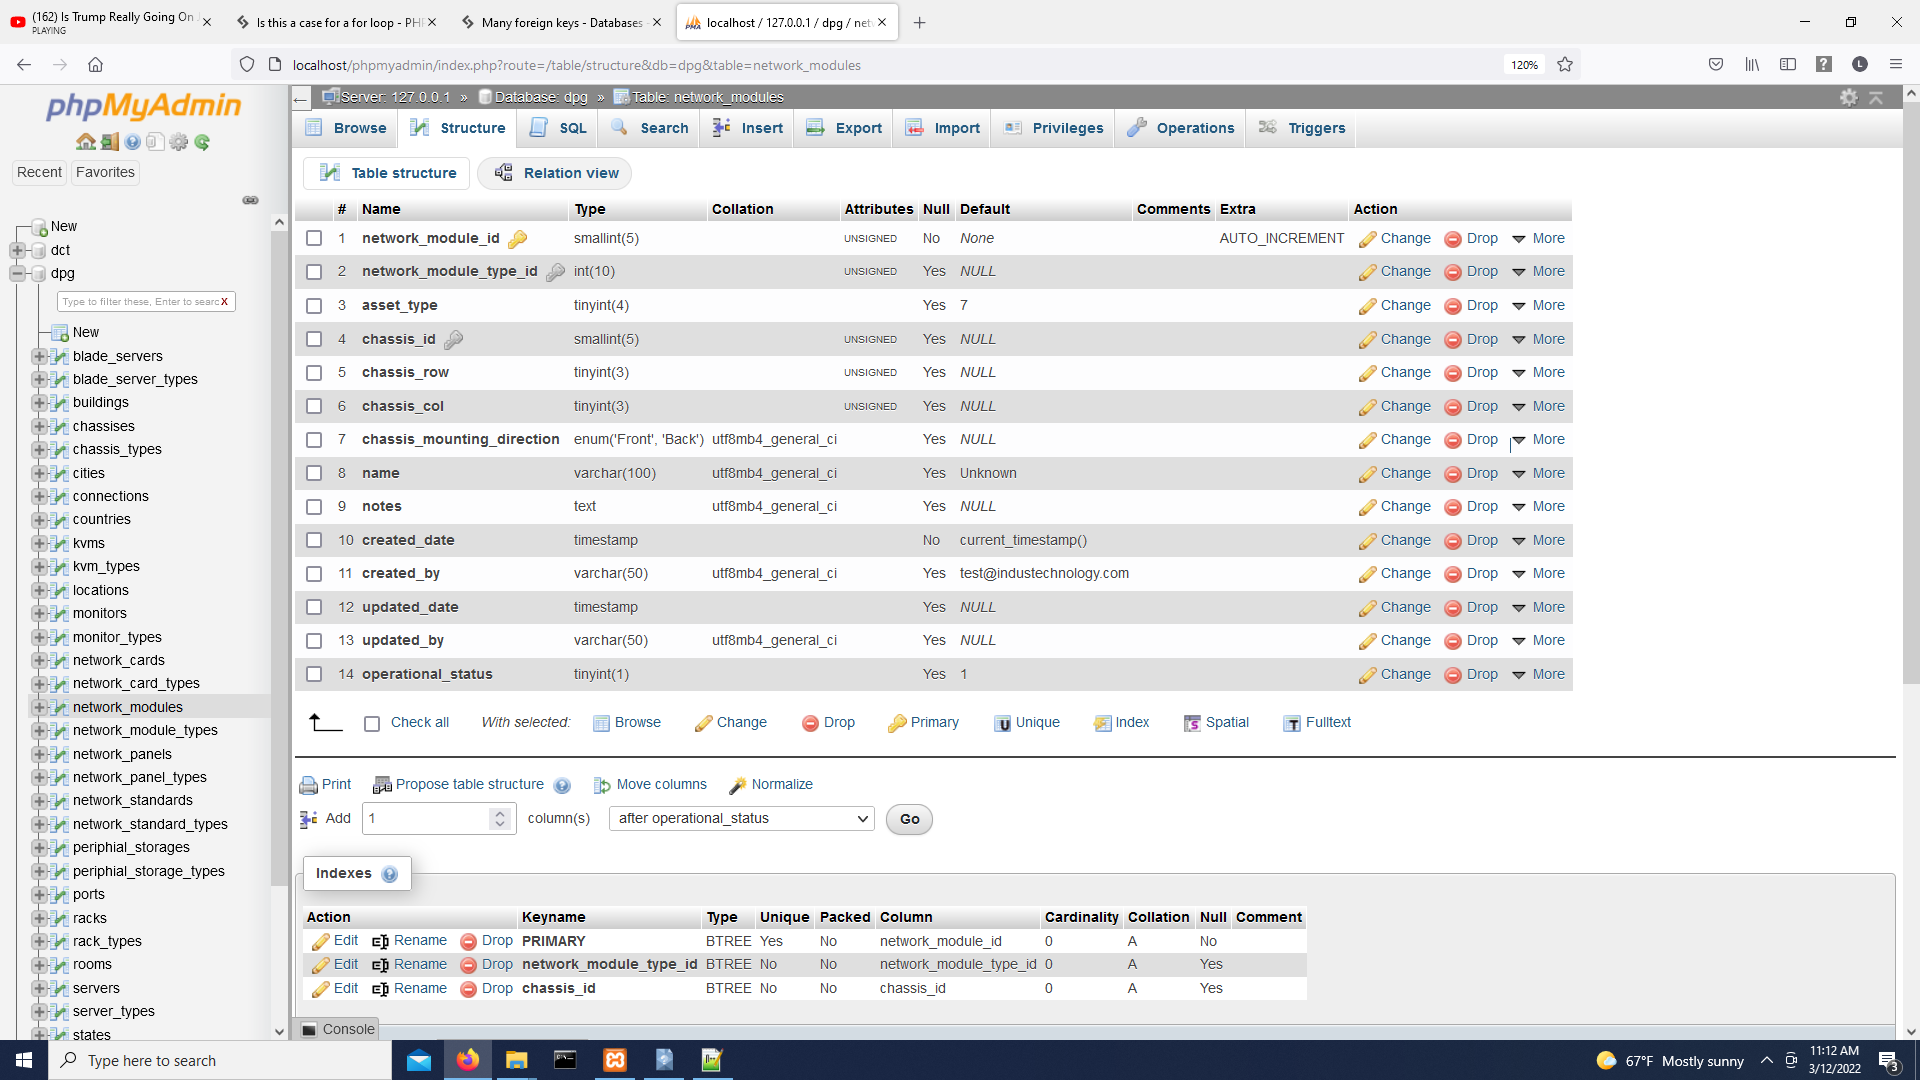Click red Drop icon for notes column
The image size is (1920, 1080).
click(x=1453, y=507)
